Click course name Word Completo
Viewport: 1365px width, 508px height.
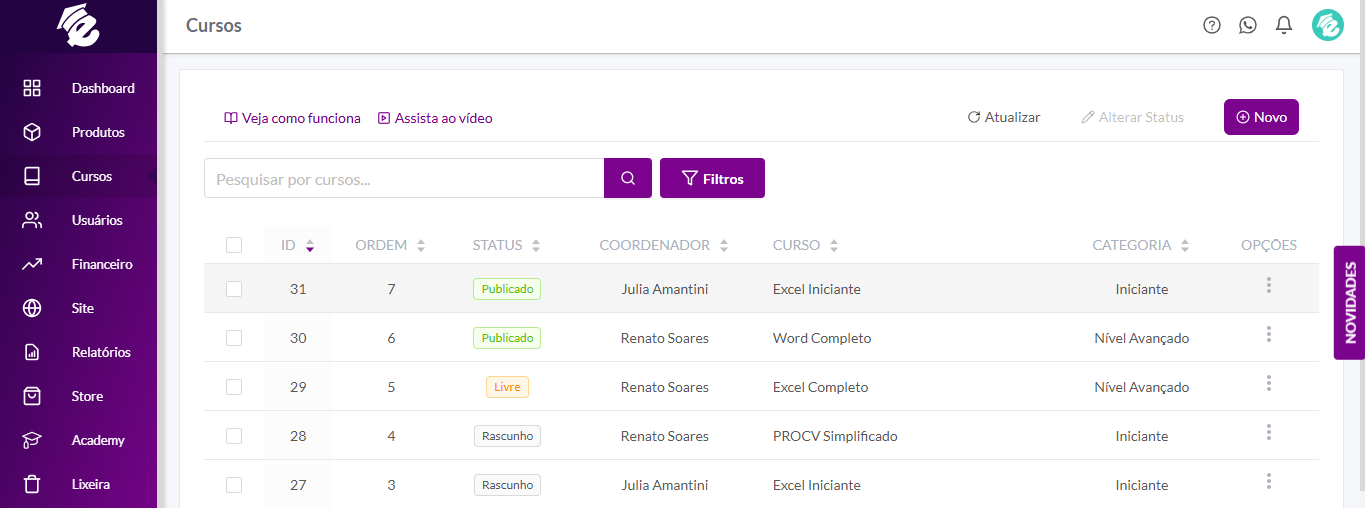pyautogui.click(x=822, y=338)
